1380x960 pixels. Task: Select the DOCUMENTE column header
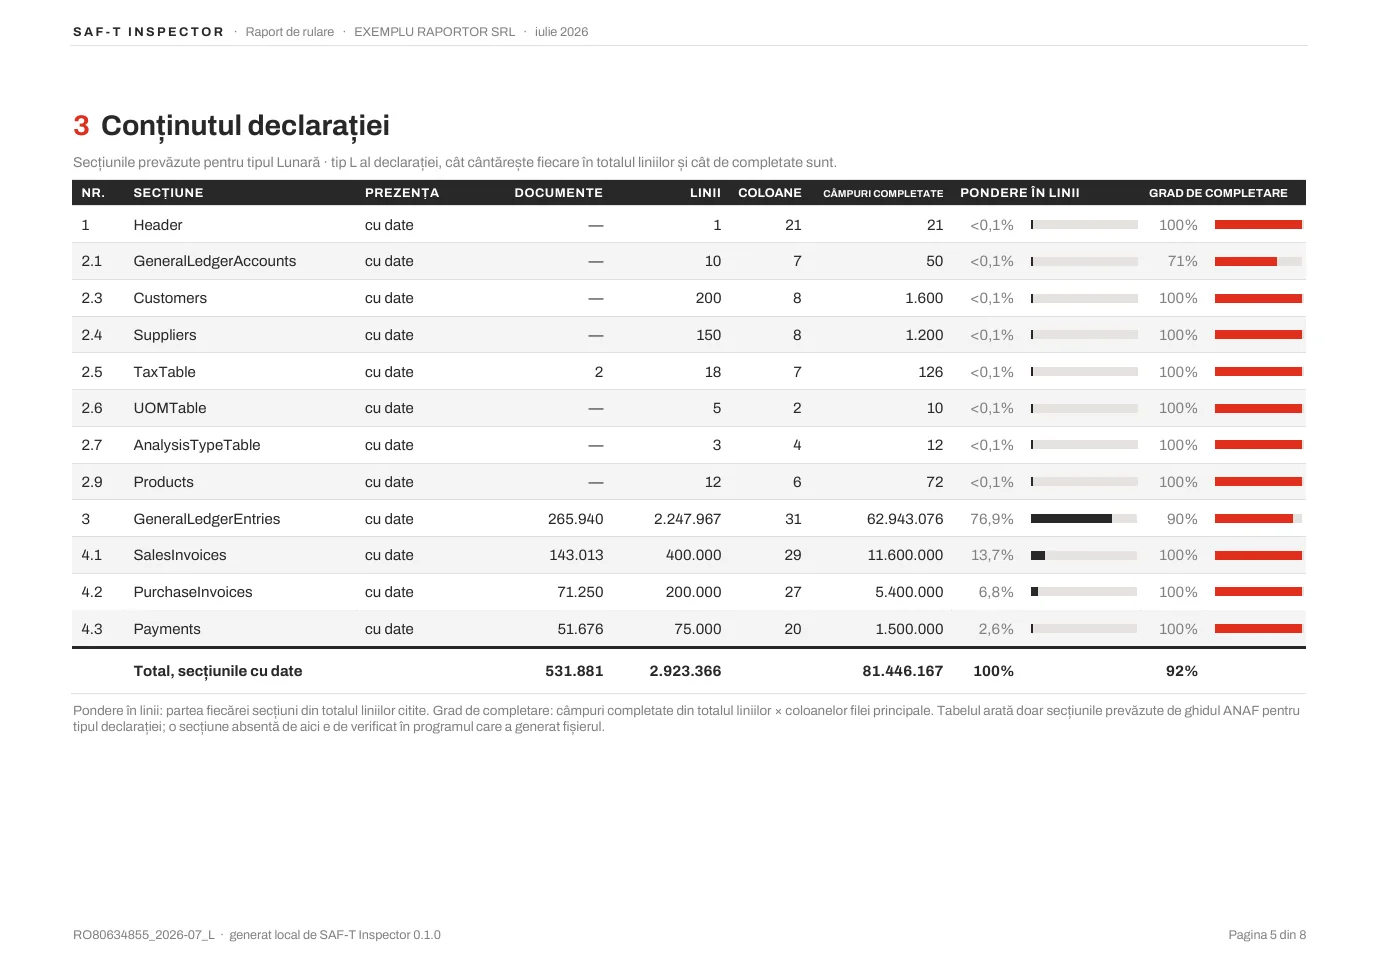[558, 193]
